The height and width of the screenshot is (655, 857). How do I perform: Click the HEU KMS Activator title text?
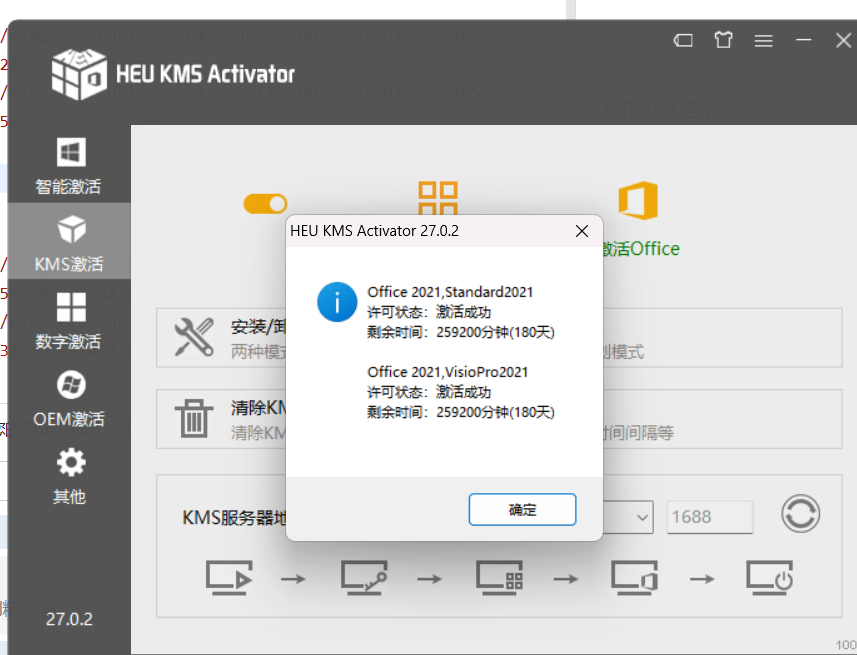pyautogui.click(x=206, y=74)
